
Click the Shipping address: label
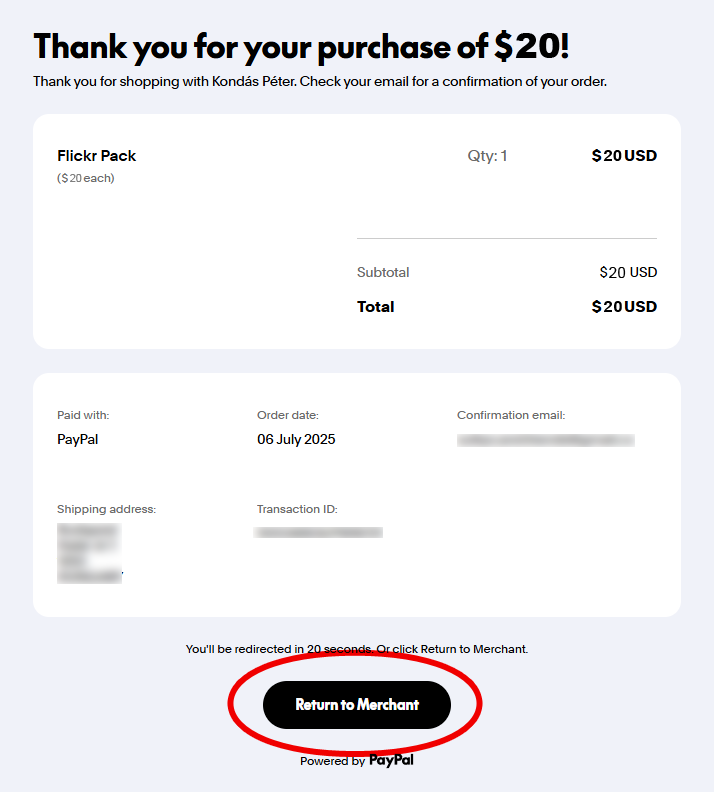click(x=107, y=509)
